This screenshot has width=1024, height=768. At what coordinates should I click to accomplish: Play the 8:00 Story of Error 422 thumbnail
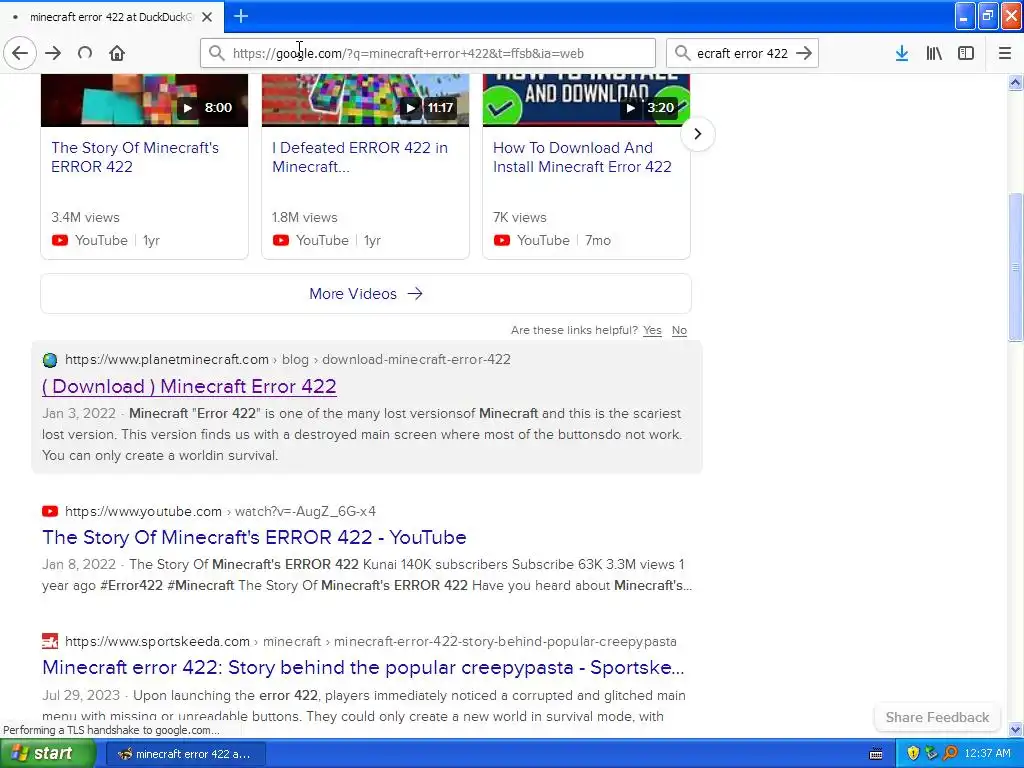coord(144,100)
